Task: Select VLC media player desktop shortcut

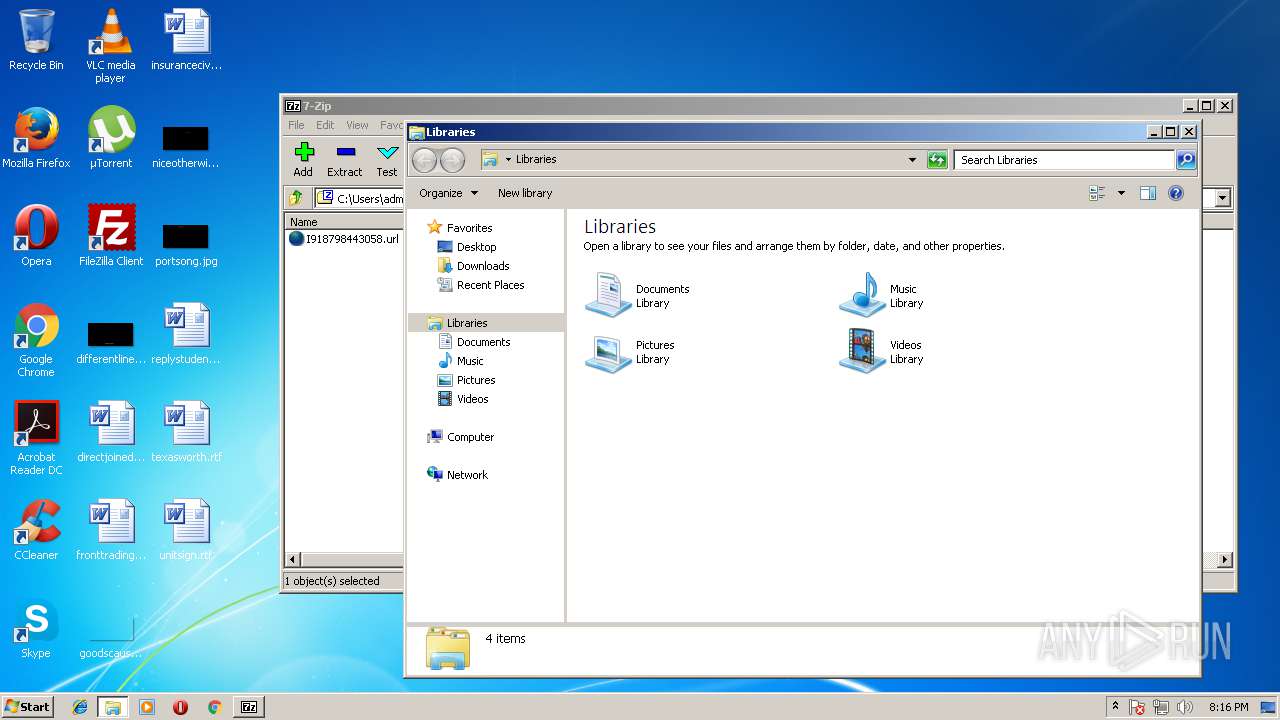Action: point(110,46)
